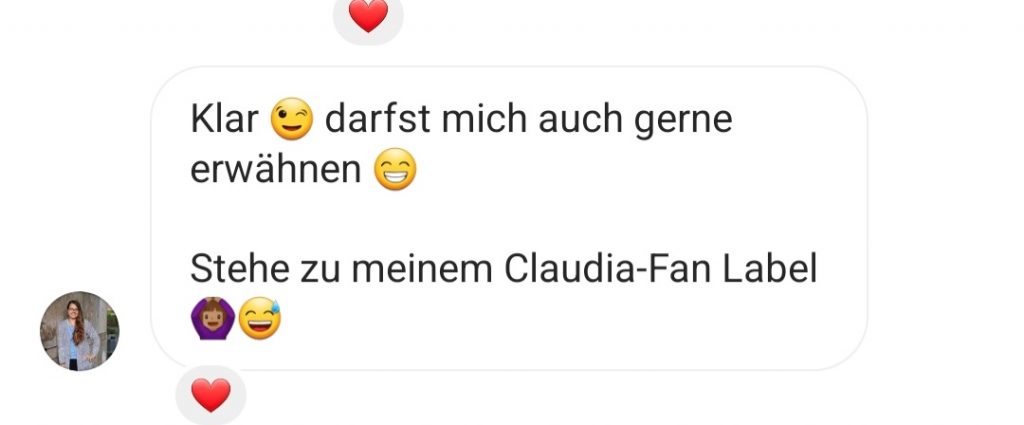The image size is (1024, 425).
Task: Tap the red heart reaction below the message
Action: click(210, 396)
